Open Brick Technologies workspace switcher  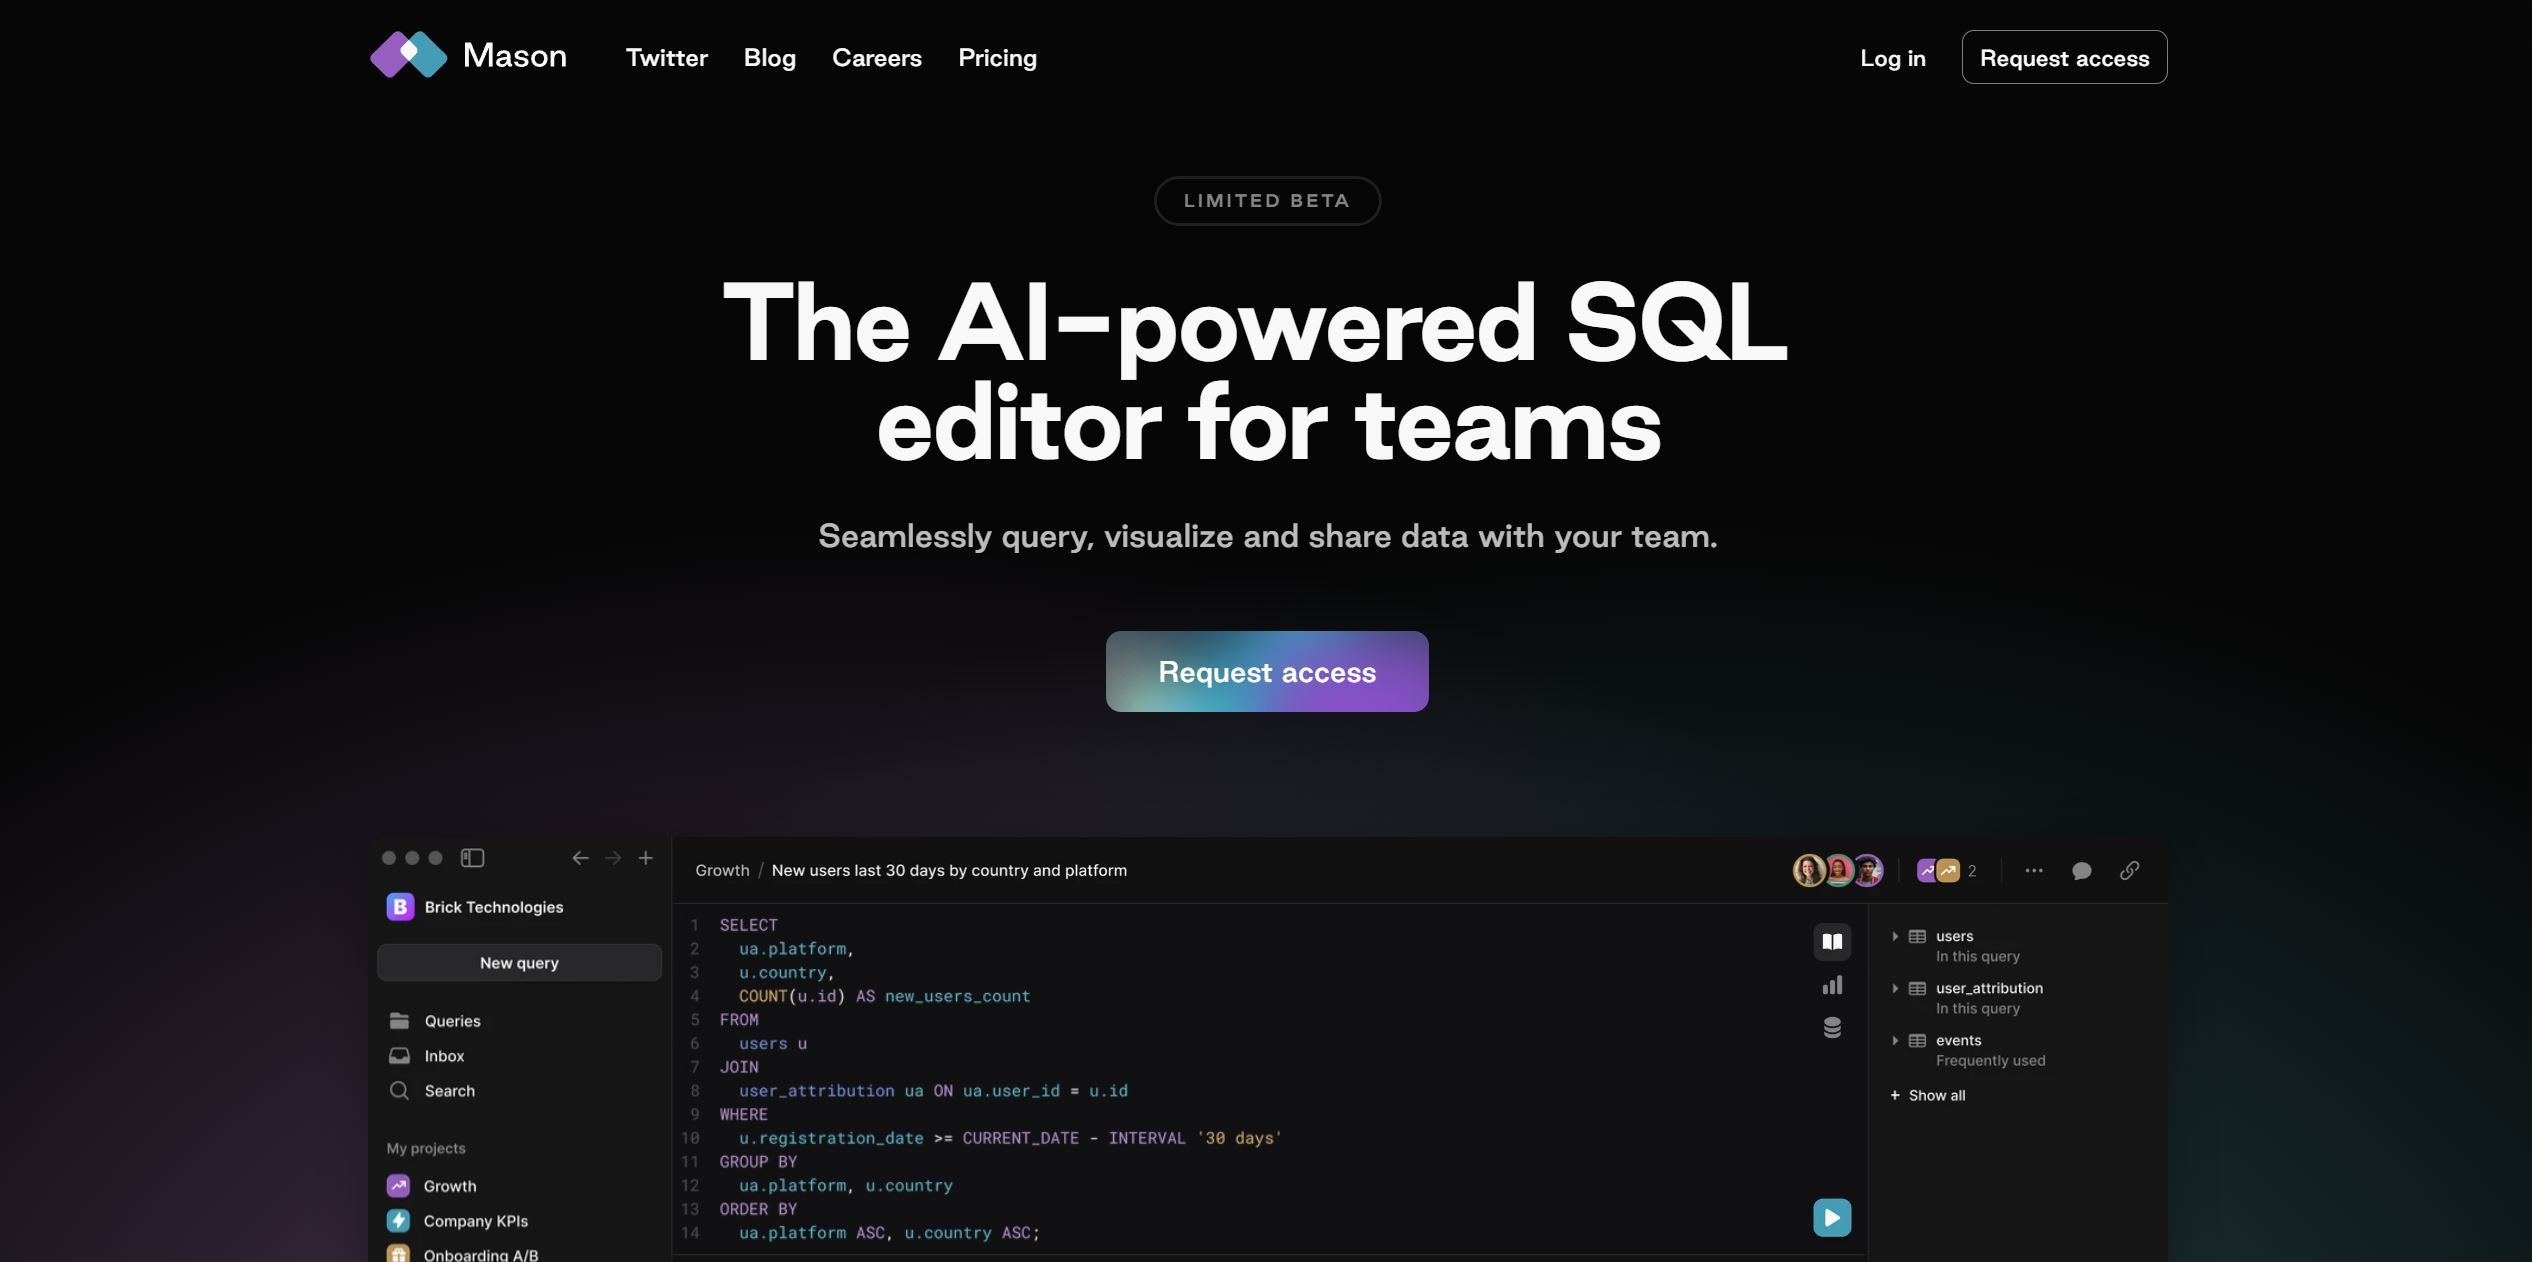coord(475,907)
